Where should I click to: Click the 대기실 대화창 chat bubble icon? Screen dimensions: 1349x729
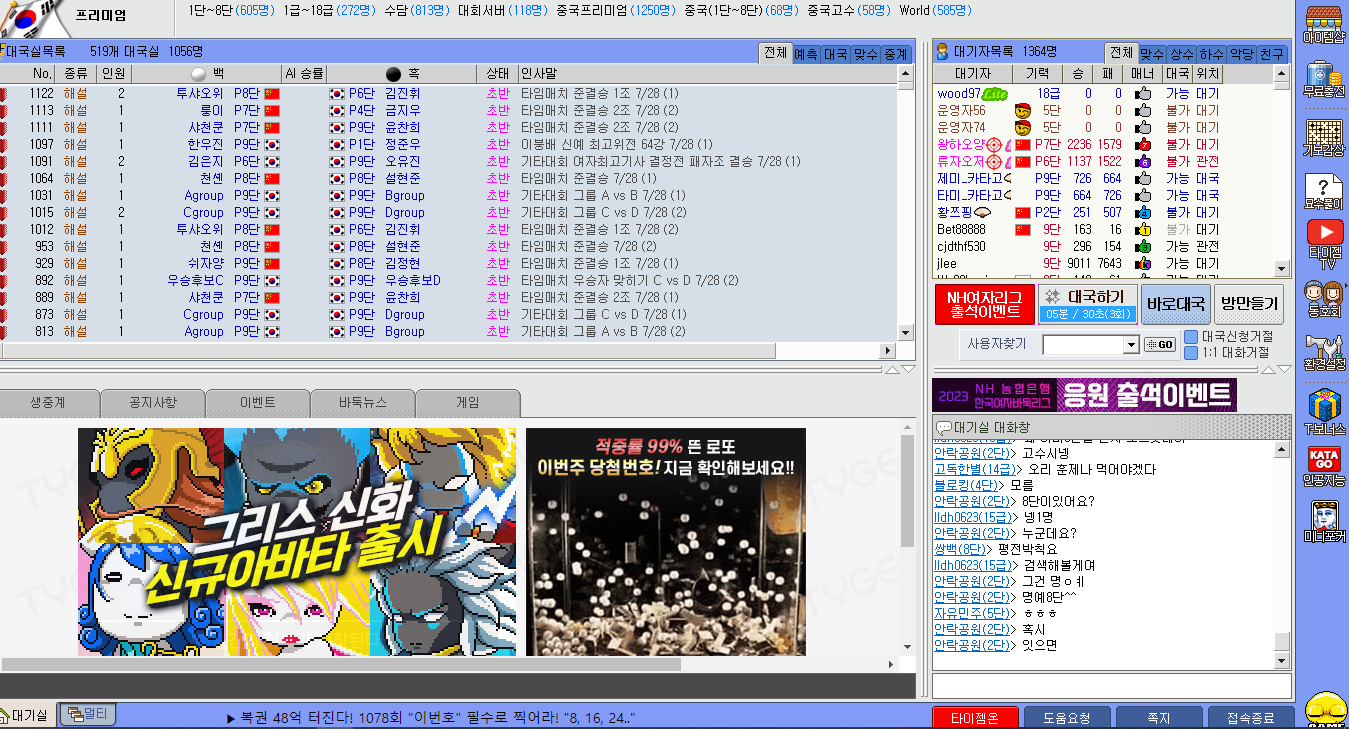click(943, 428)
